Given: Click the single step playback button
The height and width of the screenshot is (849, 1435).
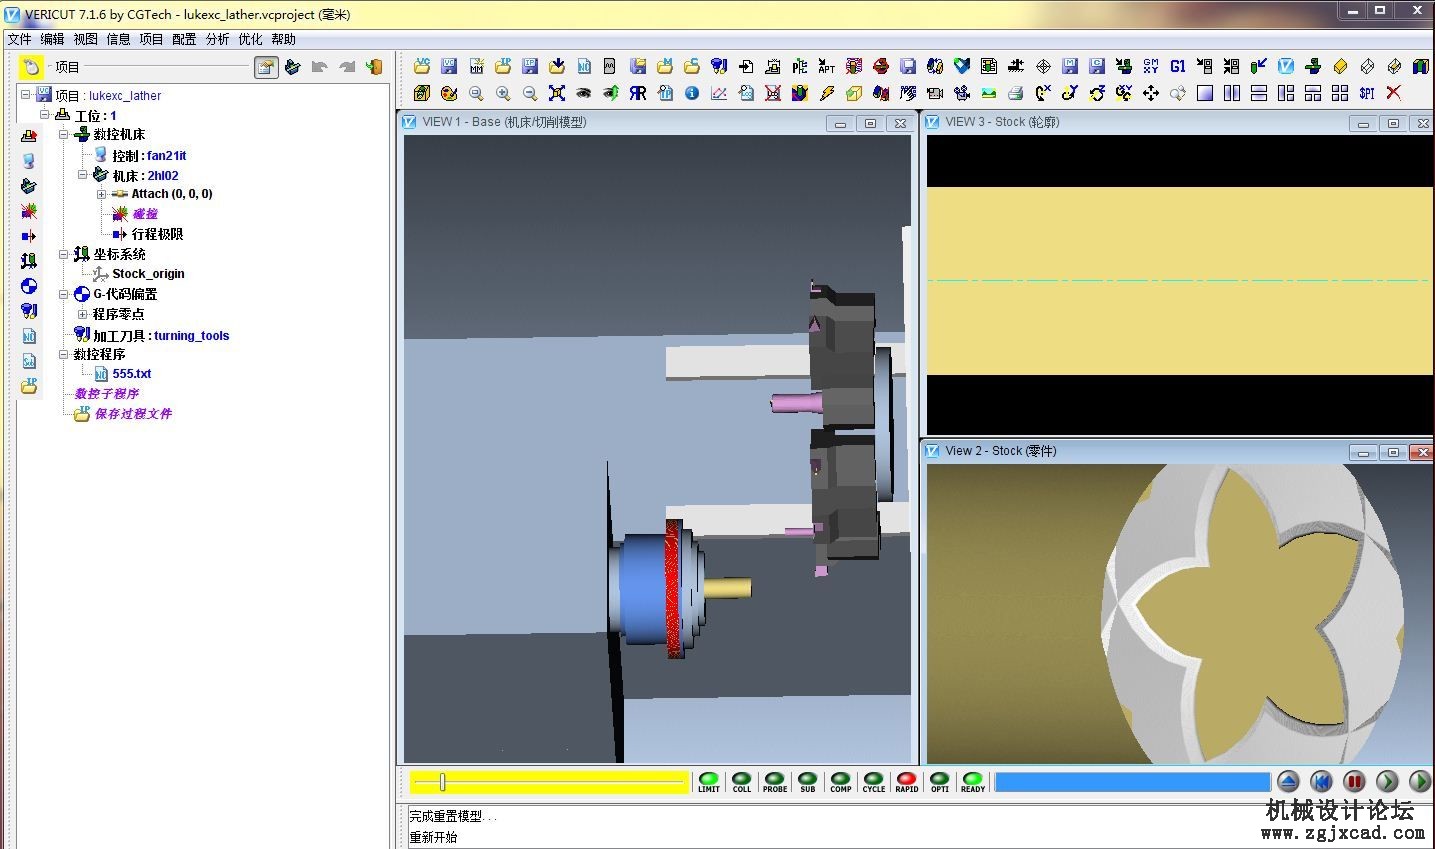Looking at the screenshot, I should (x=1387, y=782).
